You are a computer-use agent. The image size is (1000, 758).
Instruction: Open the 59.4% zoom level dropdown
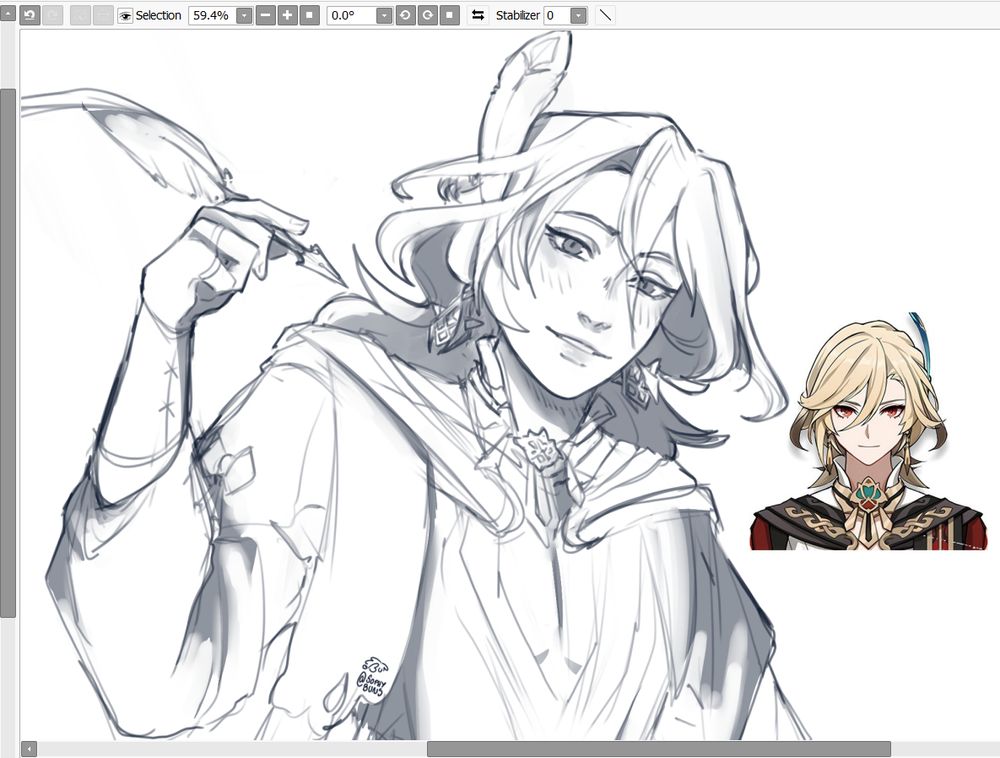click(x=244, y=16)
